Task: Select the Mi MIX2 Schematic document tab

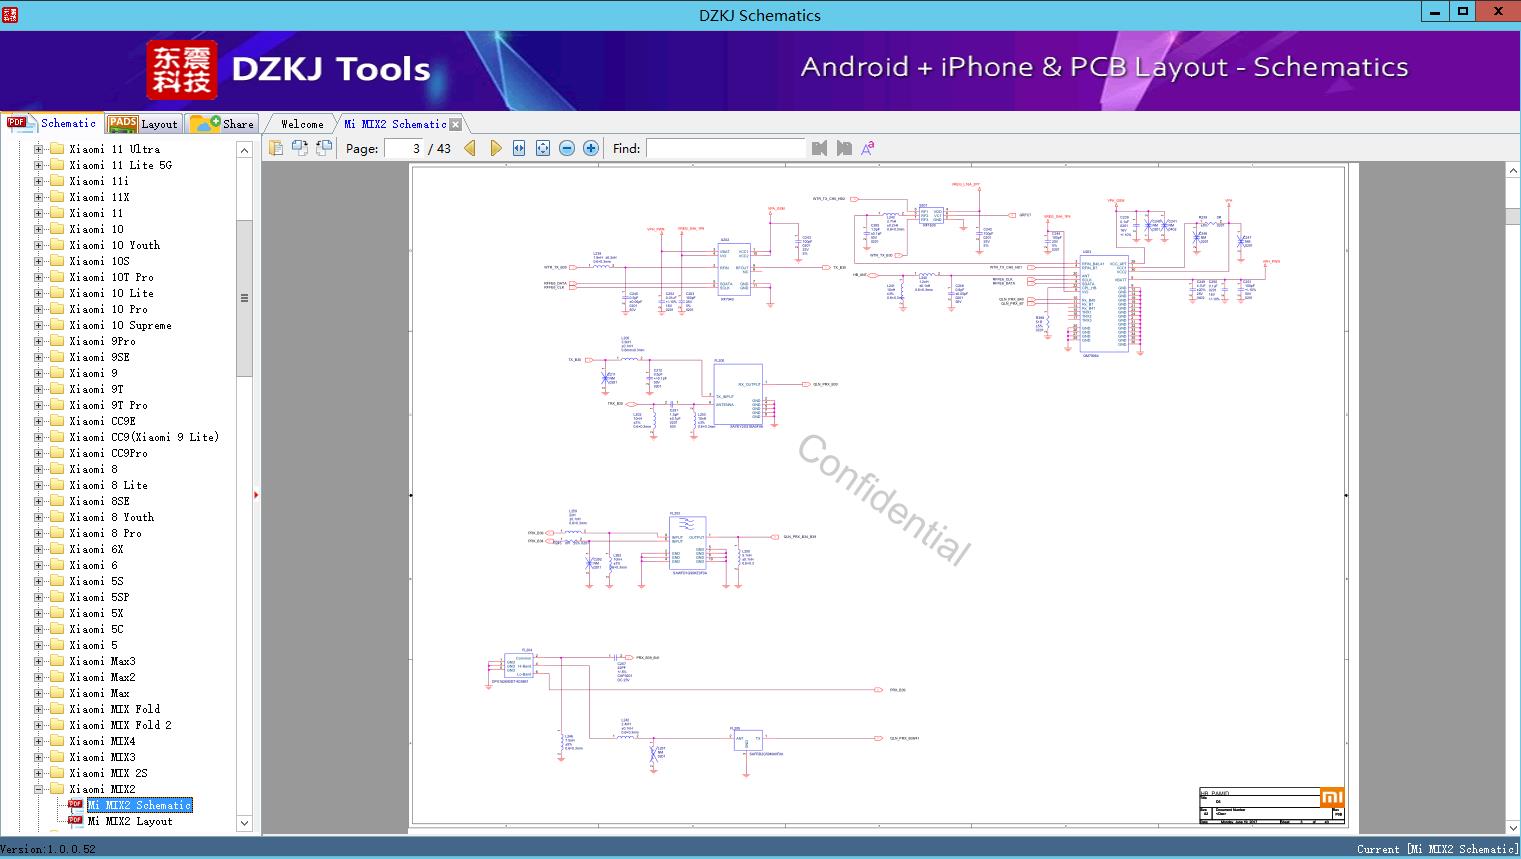Action: pyautogui.click(x=395, y=124)
